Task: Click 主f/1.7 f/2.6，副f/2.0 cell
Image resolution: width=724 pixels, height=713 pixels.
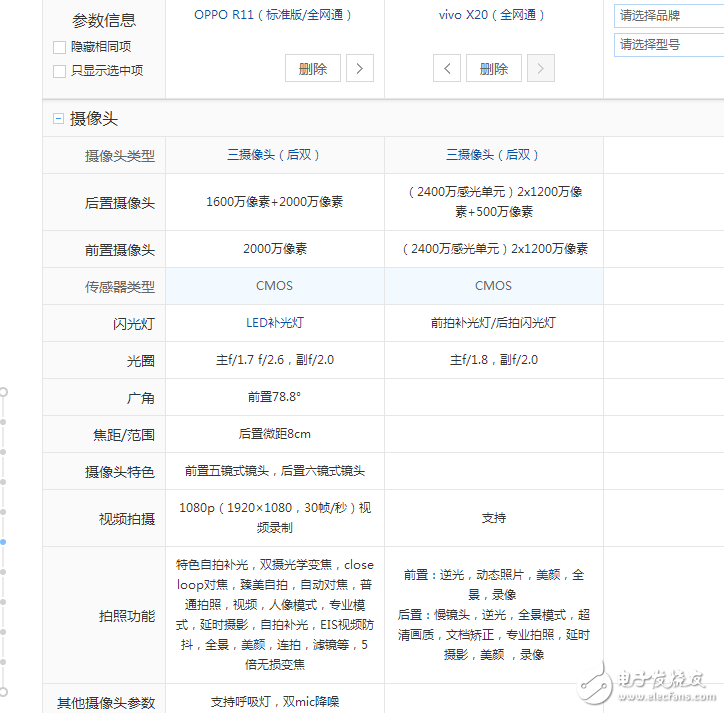Action: 275,360
